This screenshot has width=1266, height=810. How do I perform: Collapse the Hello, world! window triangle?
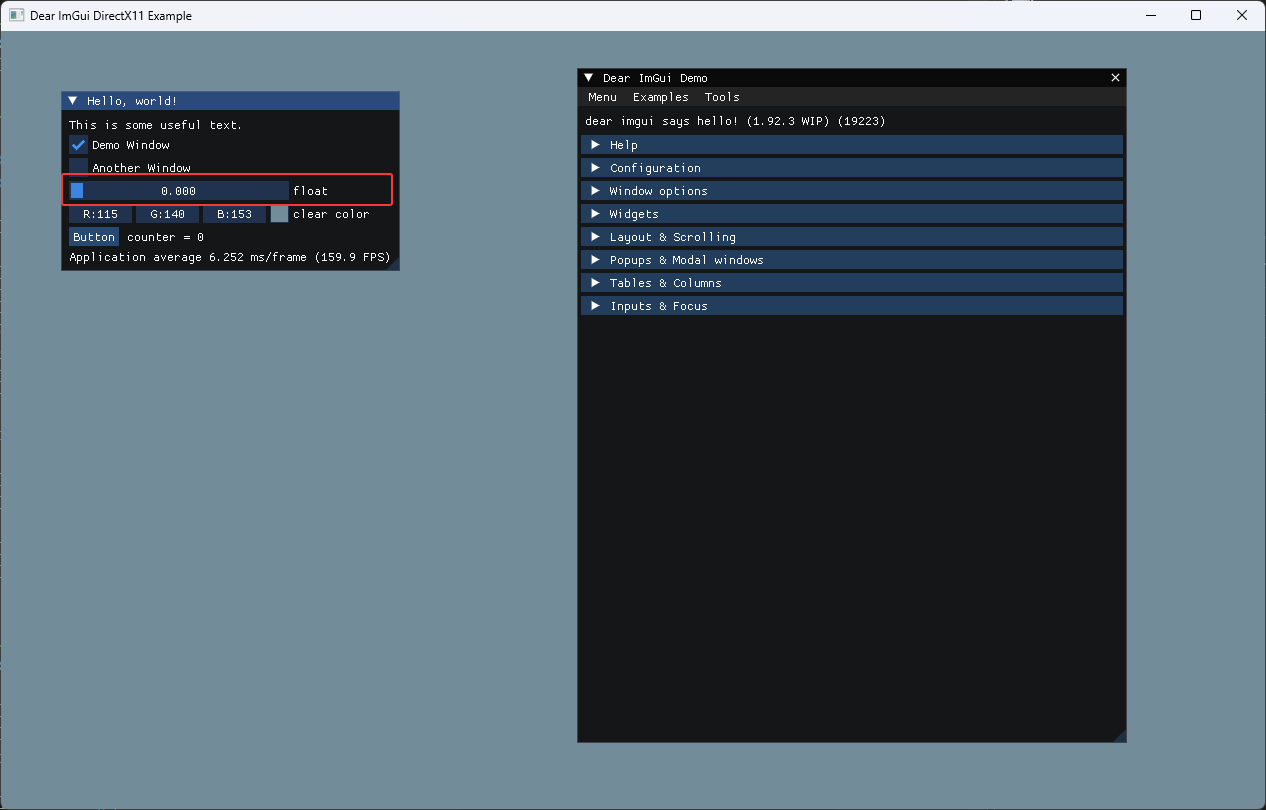[73, 101]
